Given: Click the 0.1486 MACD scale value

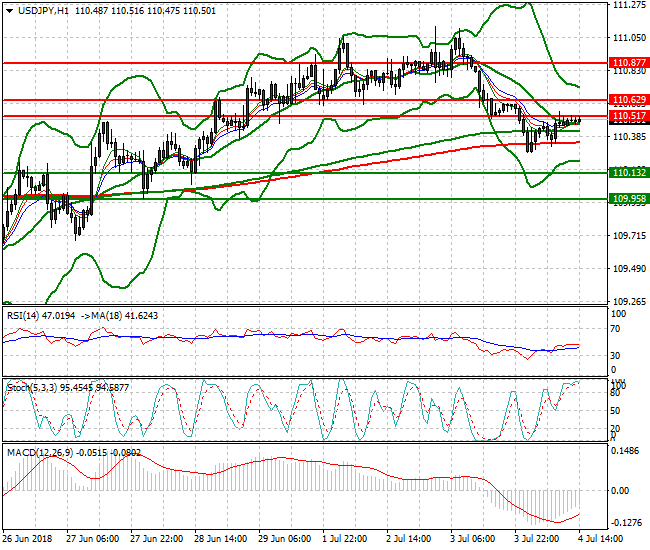Looking at the screenshot, I should pos(628,451).
